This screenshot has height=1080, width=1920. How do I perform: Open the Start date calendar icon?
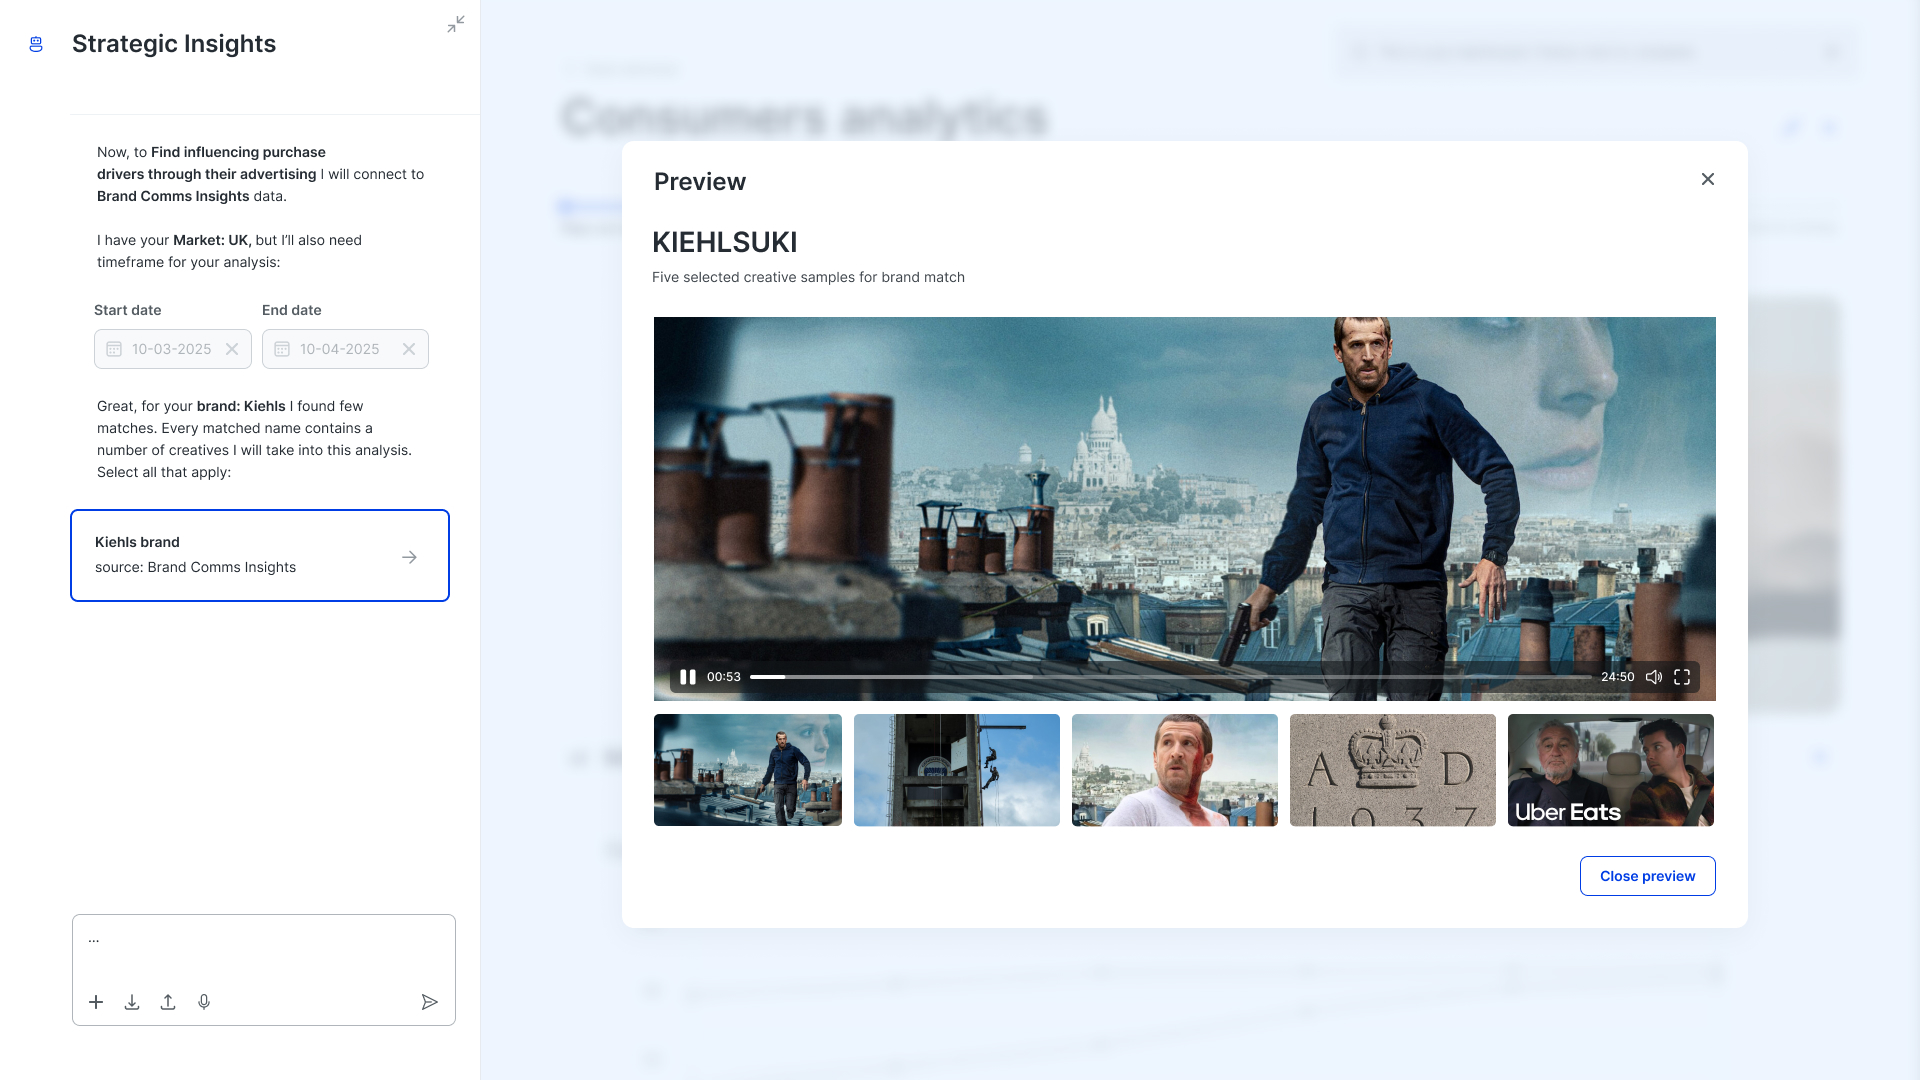tap(114, 349)
